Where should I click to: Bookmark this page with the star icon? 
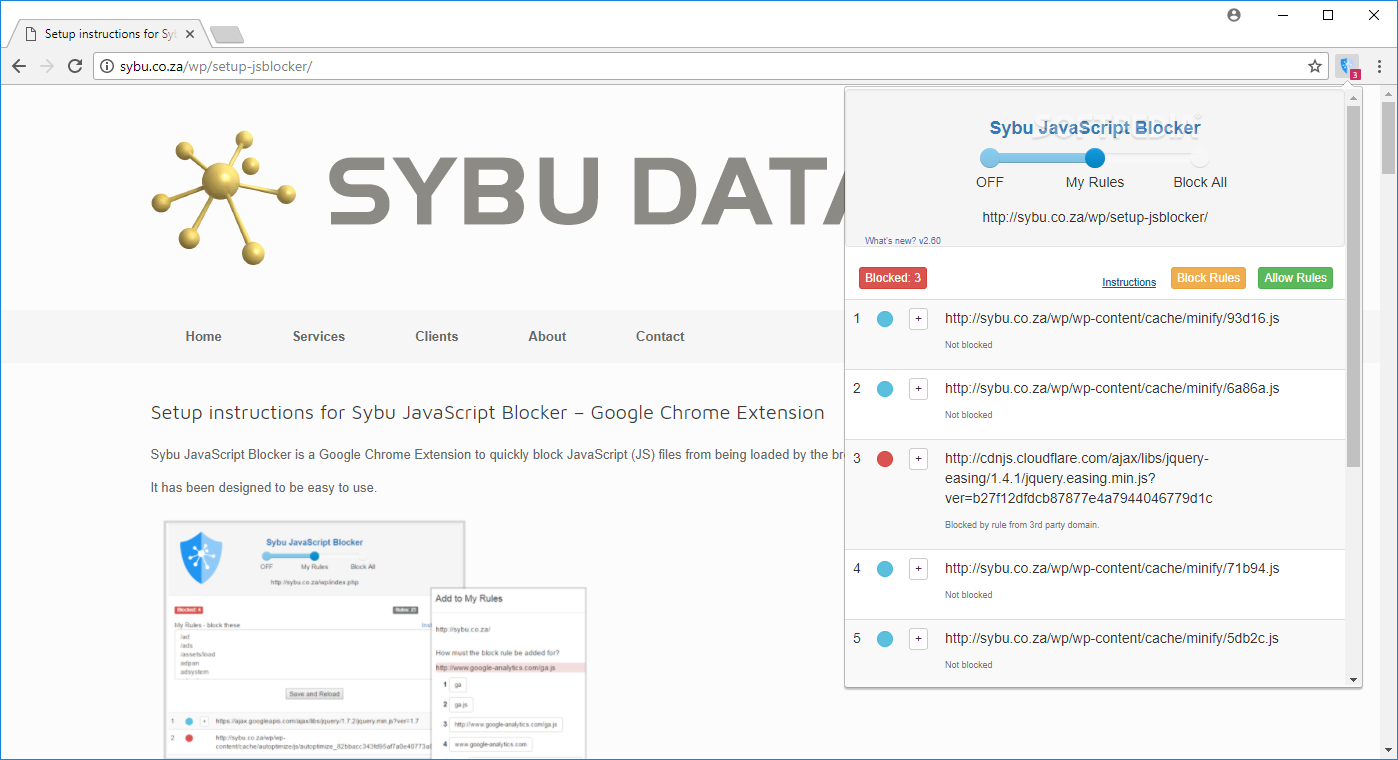click(x=1315, y=66)
